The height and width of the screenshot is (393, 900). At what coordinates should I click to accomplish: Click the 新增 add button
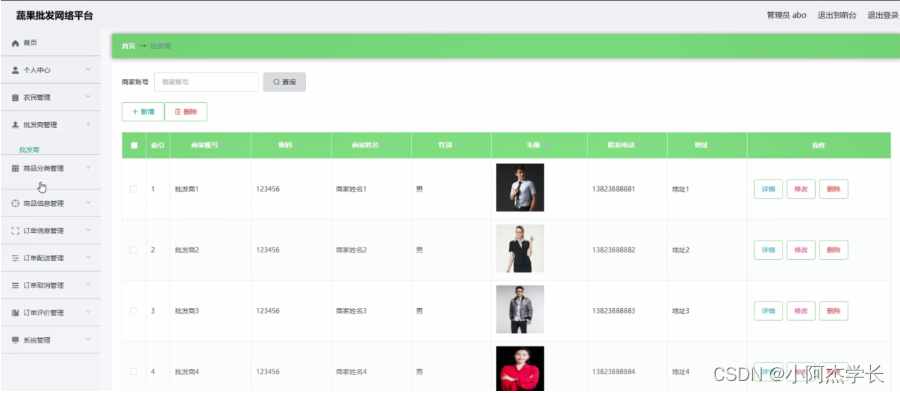coord(143,112)
